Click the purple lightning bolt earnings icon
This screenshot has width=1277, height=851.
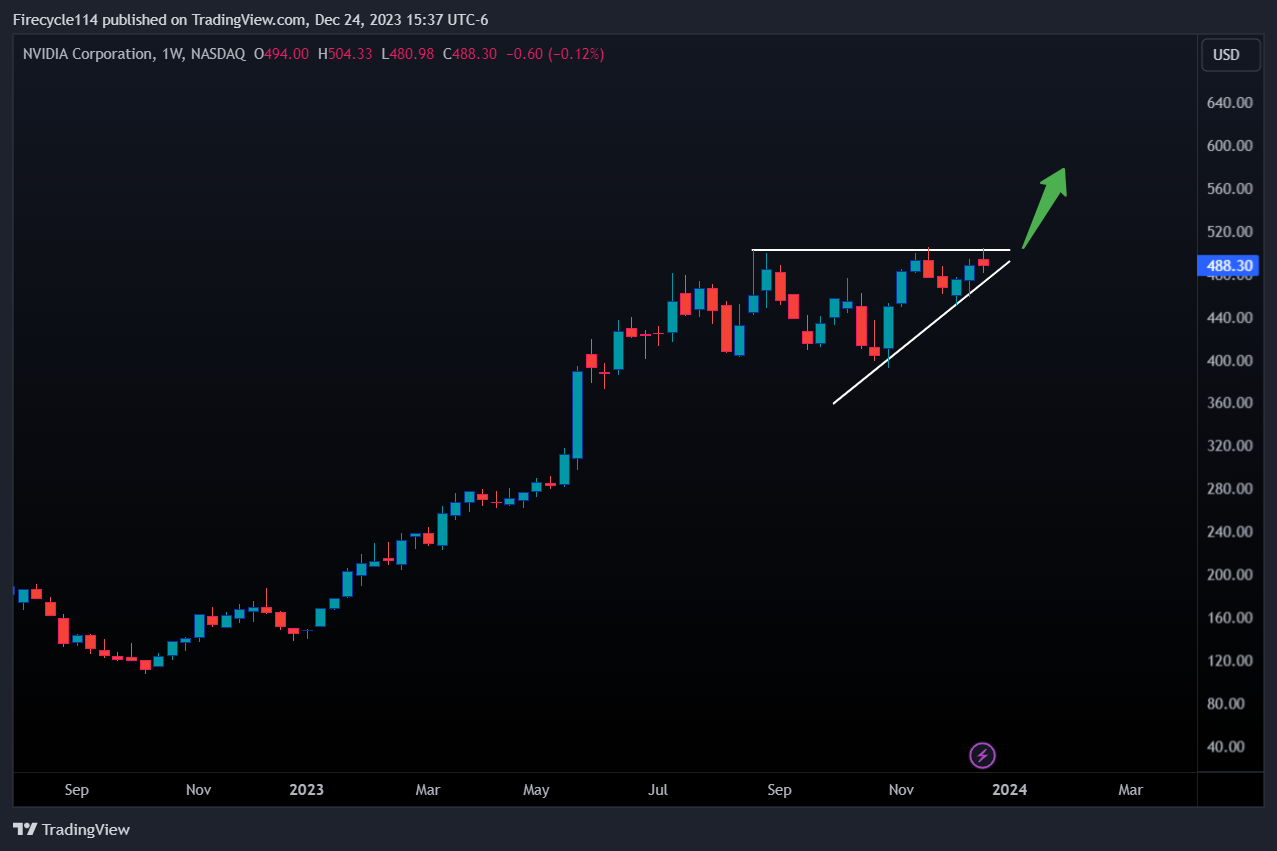(982, 755)
